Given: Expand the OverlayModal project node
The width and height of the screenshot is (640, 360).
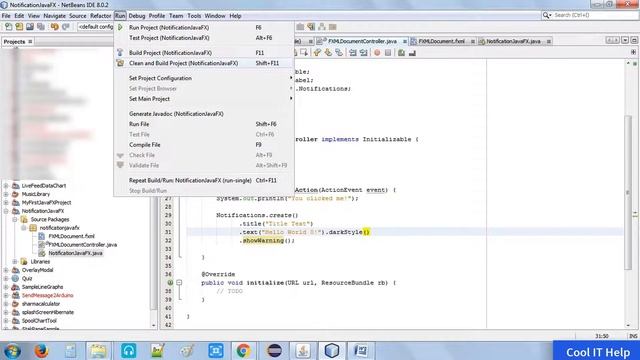Looking at the screenshot, I should [6, 270].
